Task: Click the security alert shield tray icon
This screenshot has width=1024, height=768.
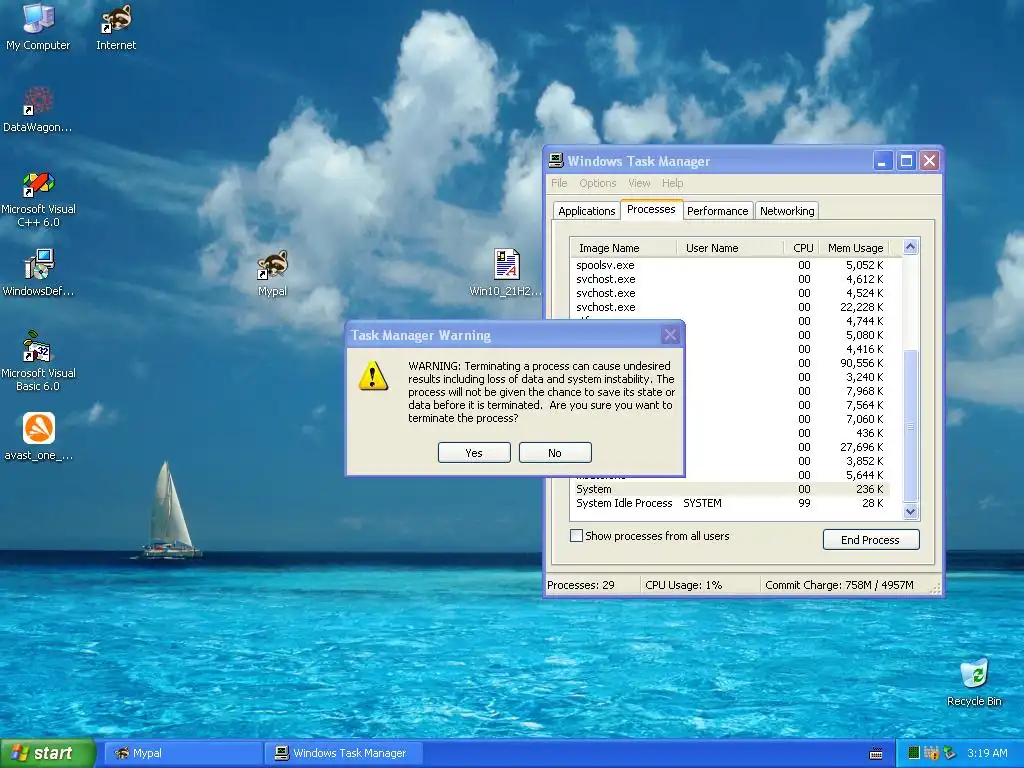Action: [931, 753]
